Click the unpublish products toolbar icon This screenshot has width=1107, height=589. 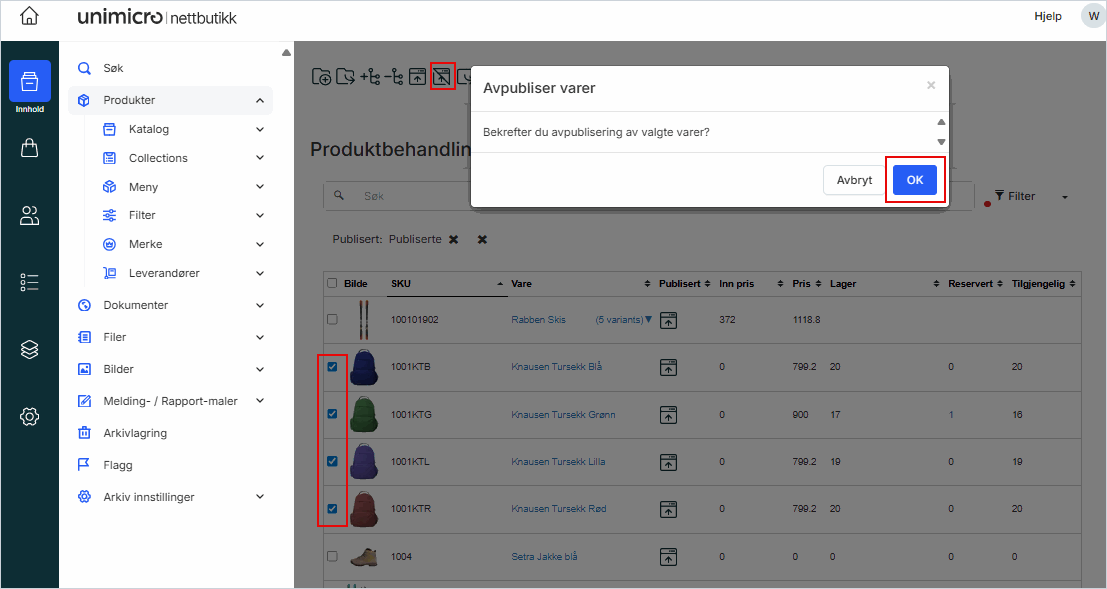(x=442, y=76)
